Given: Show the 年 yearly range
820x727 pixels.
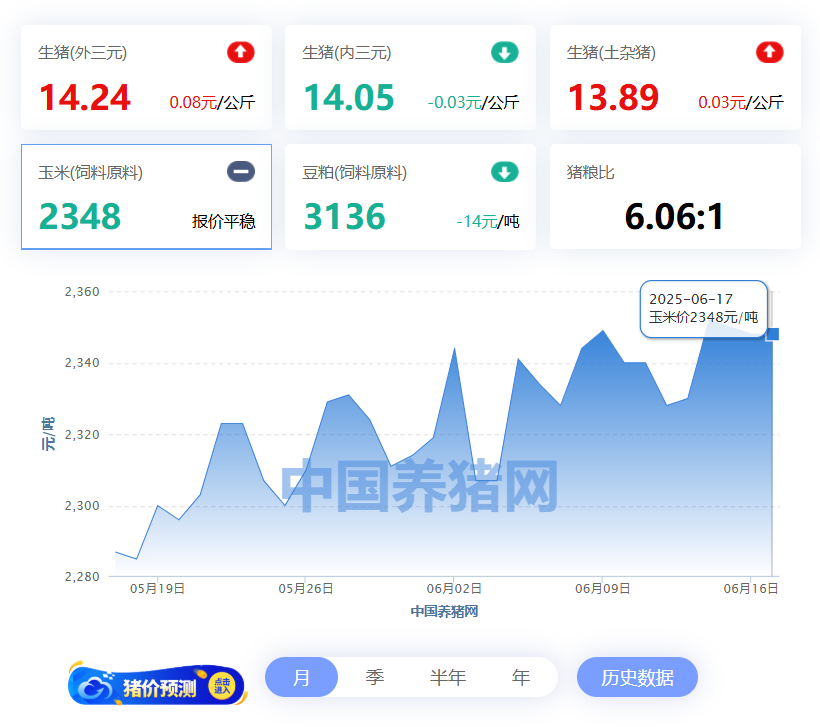Looking at the screenshot, I should coord(521,677).
